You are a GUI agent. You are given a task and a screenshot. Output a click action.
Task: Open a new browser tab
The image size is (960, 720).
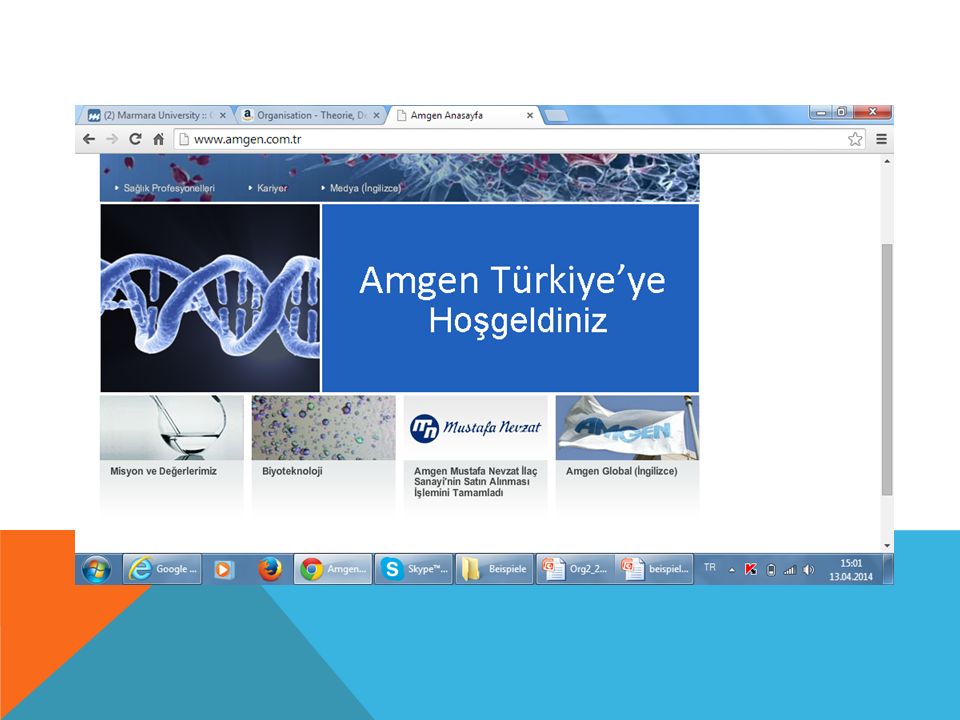click(556, 115)
